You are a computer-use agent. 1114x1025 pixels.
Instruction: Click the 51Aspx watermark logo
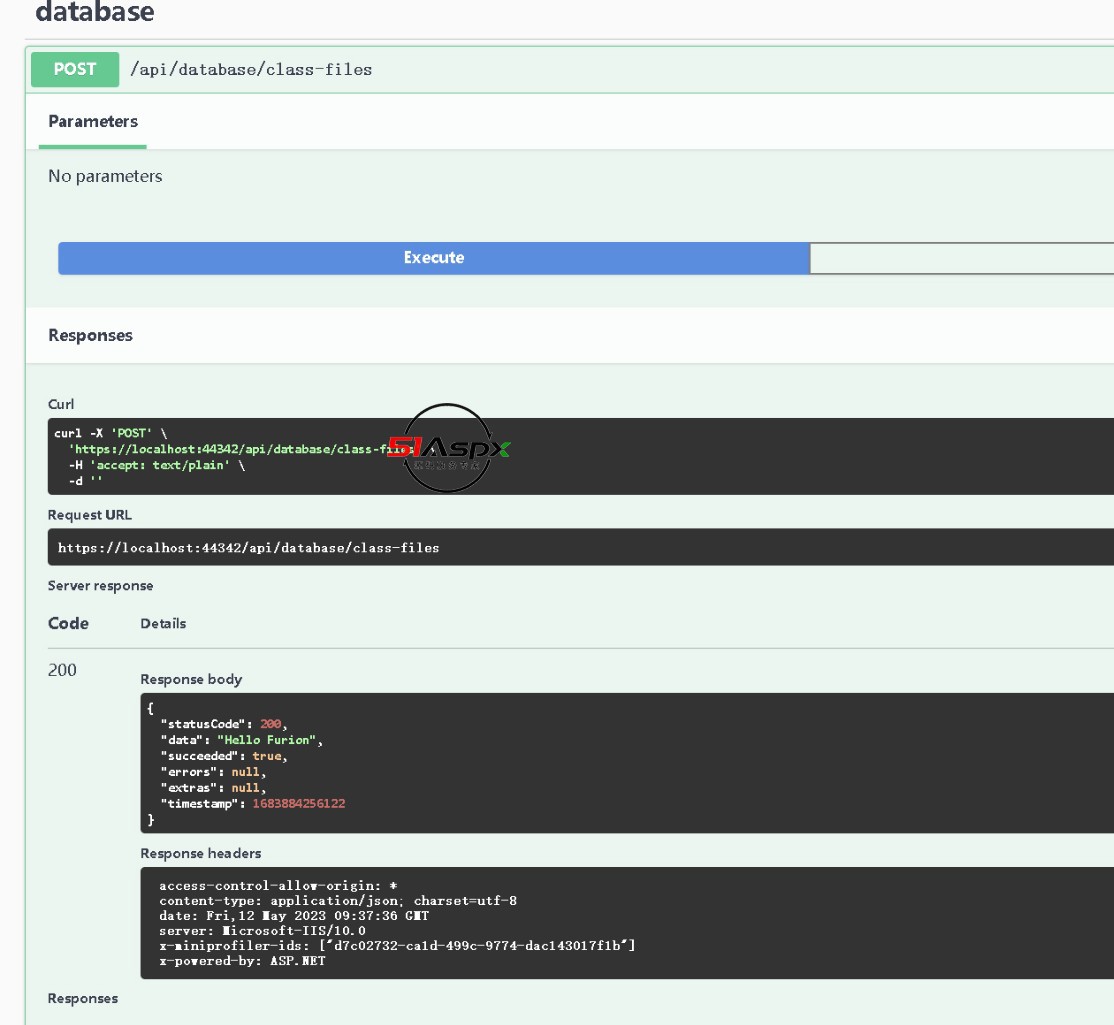click(x=447, y=448)
